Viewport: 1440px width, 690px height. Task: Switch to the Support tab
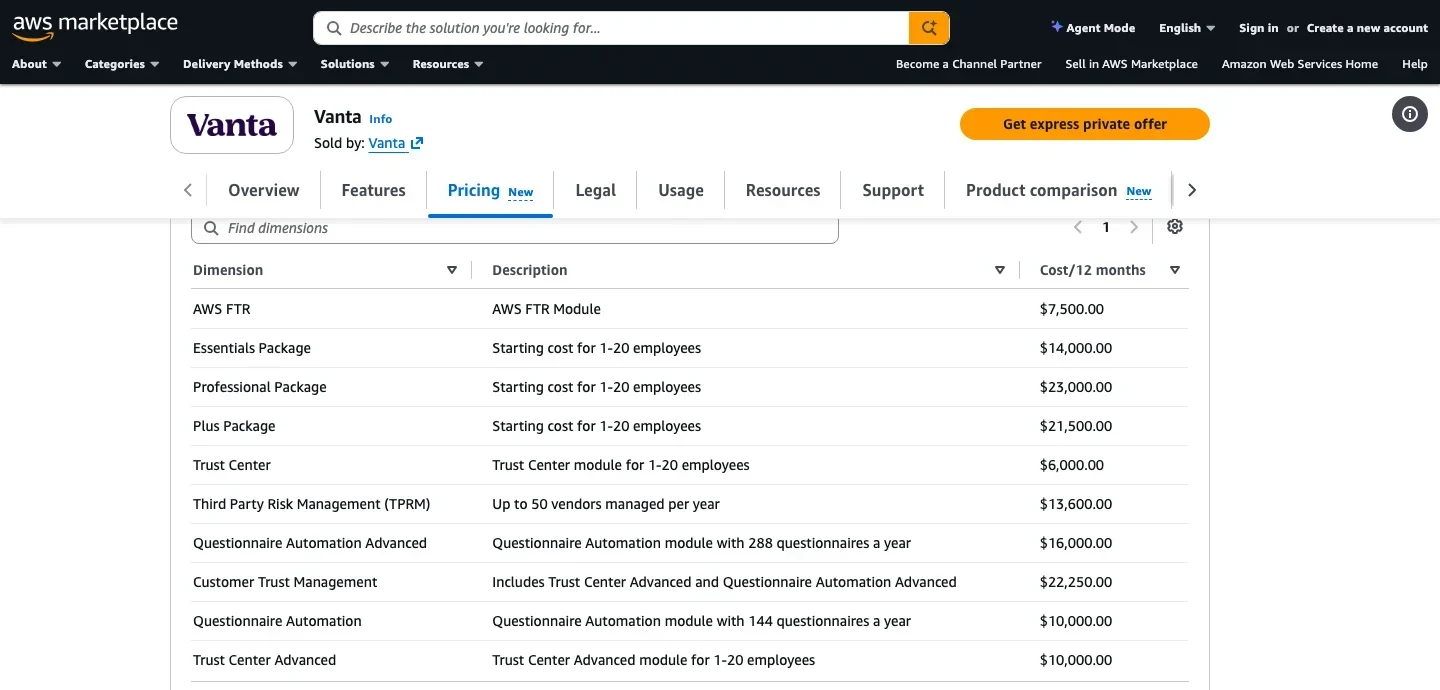(893, 190)
